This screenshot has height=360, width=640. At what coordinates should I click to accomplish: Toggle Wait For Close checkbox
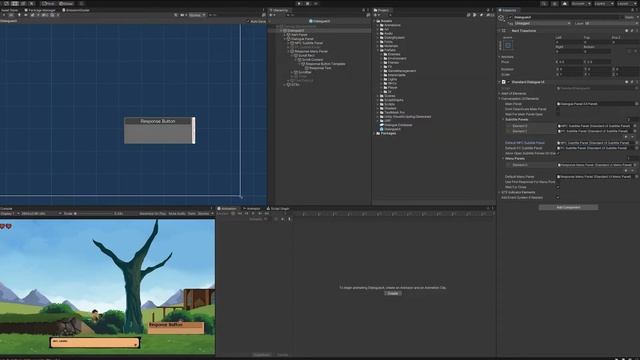pos(558,187)
